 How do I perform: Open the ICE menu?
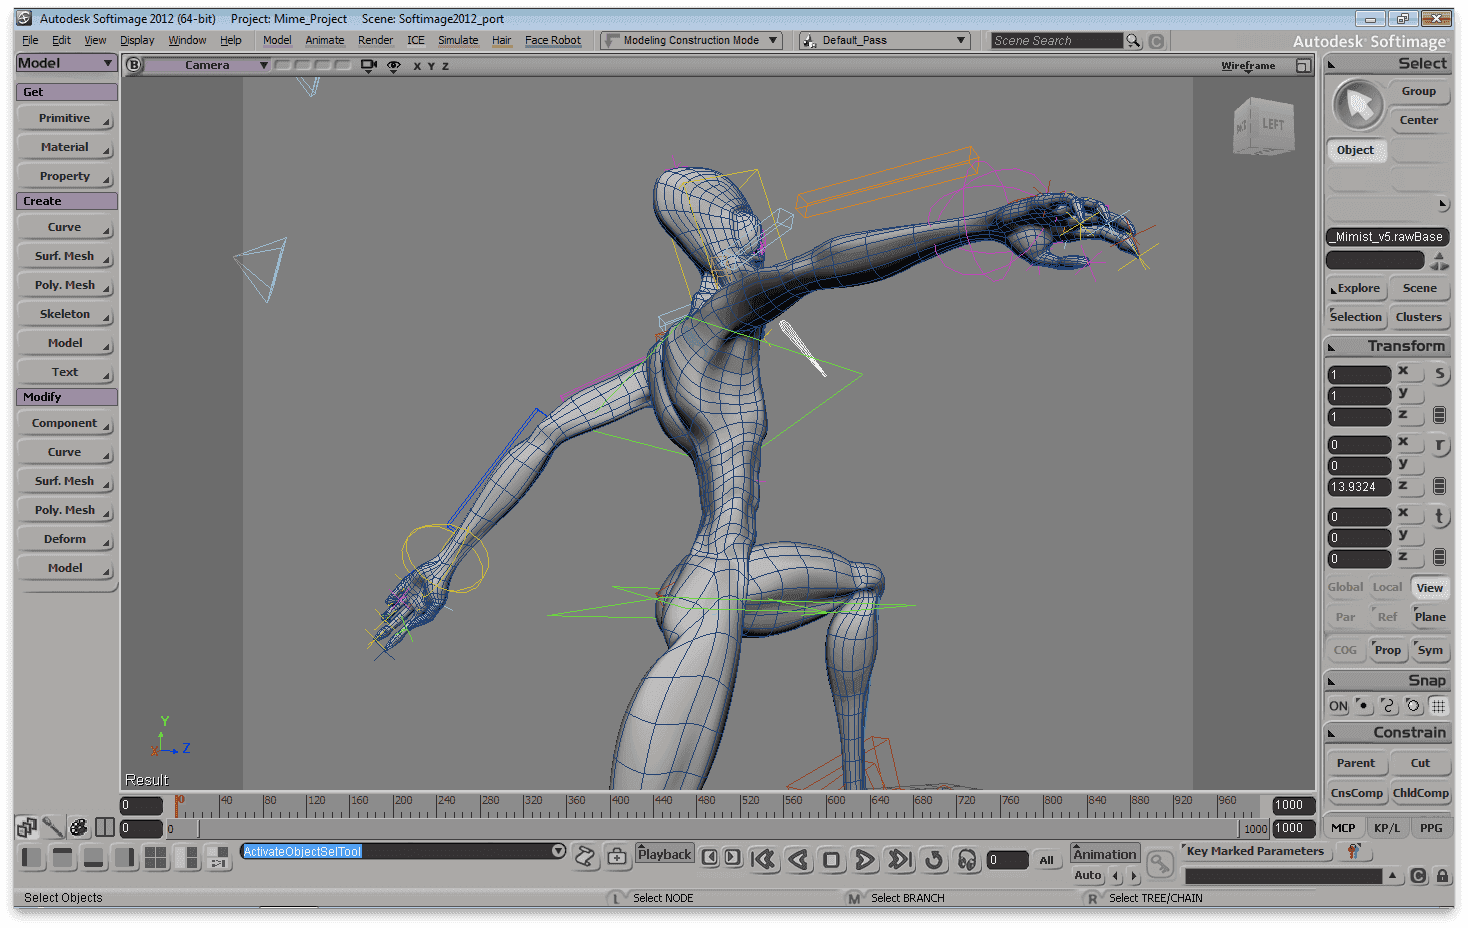pos(416,41)
